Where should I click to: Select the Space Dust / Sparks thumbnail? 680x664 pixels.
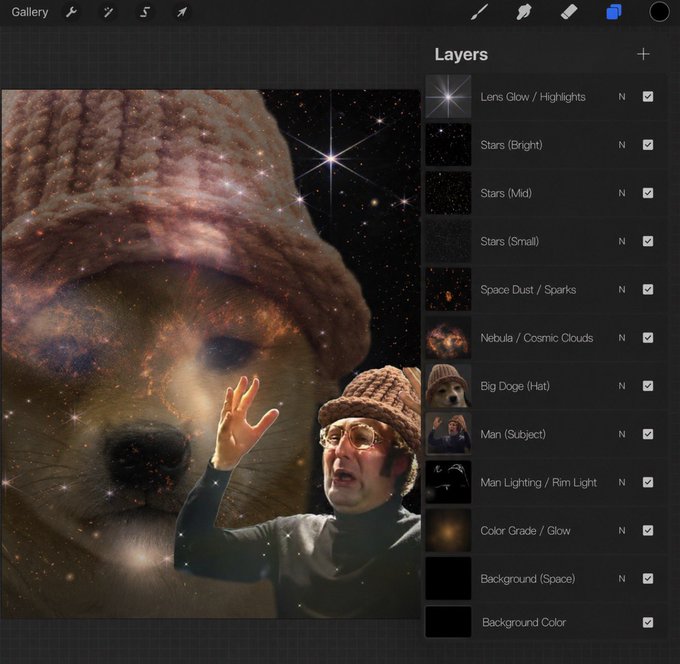point(448,289)
